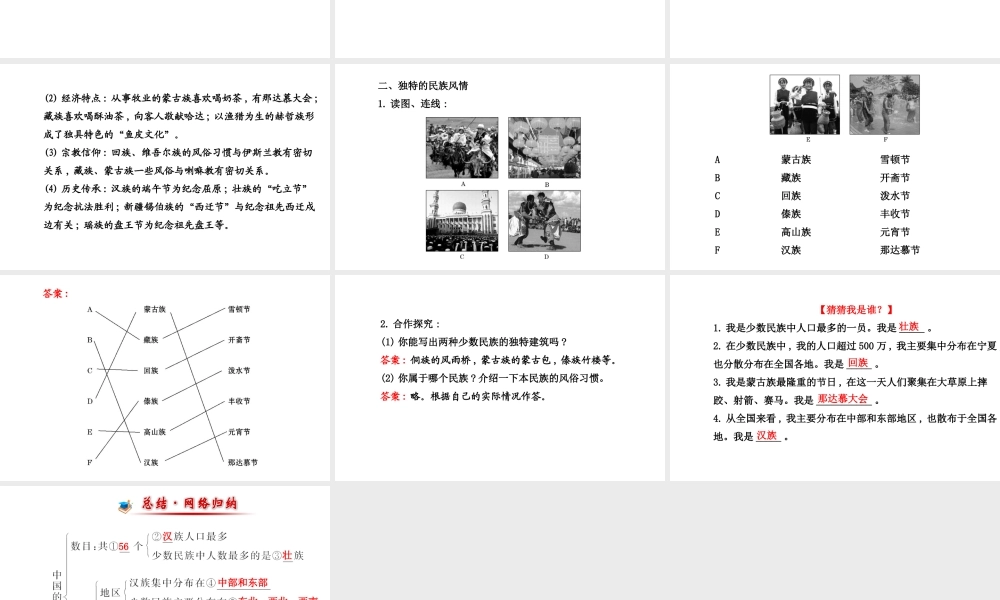Viewport: 1000px width, 600px height.
Task: Click 雪顿节 in the list beside 蒙古族
Action: 895,159
